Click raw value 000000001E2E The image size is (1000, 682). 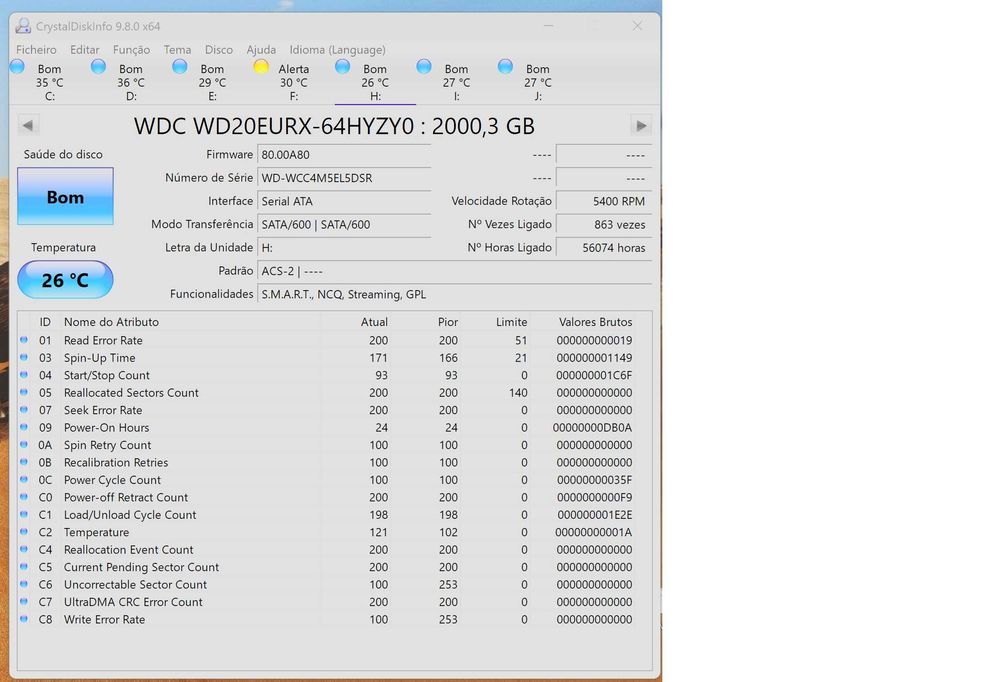pyautogui.click(x=594, y=514)
